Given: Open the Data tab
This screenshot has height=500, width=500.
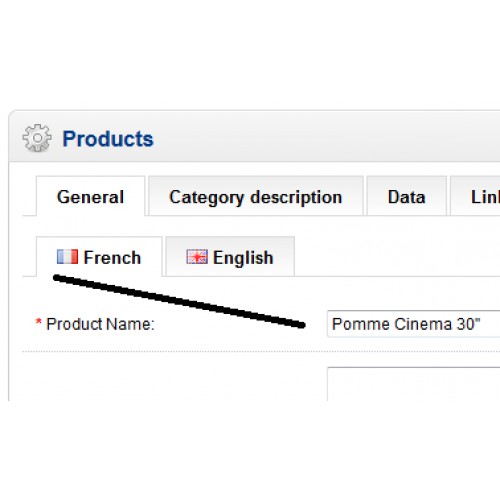Looking at the screenshot, I should [x=407, y=196].
